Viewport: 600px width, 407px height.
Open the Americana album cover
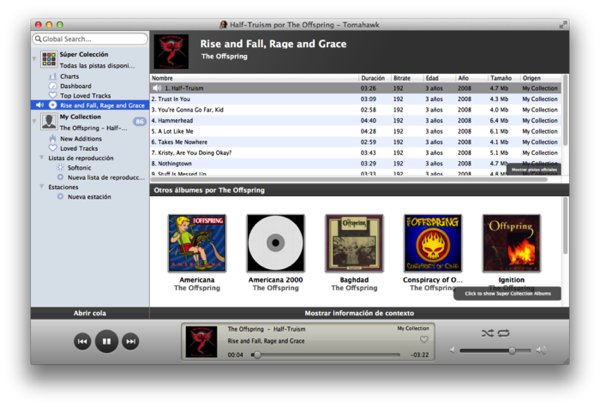pos(197,243)
